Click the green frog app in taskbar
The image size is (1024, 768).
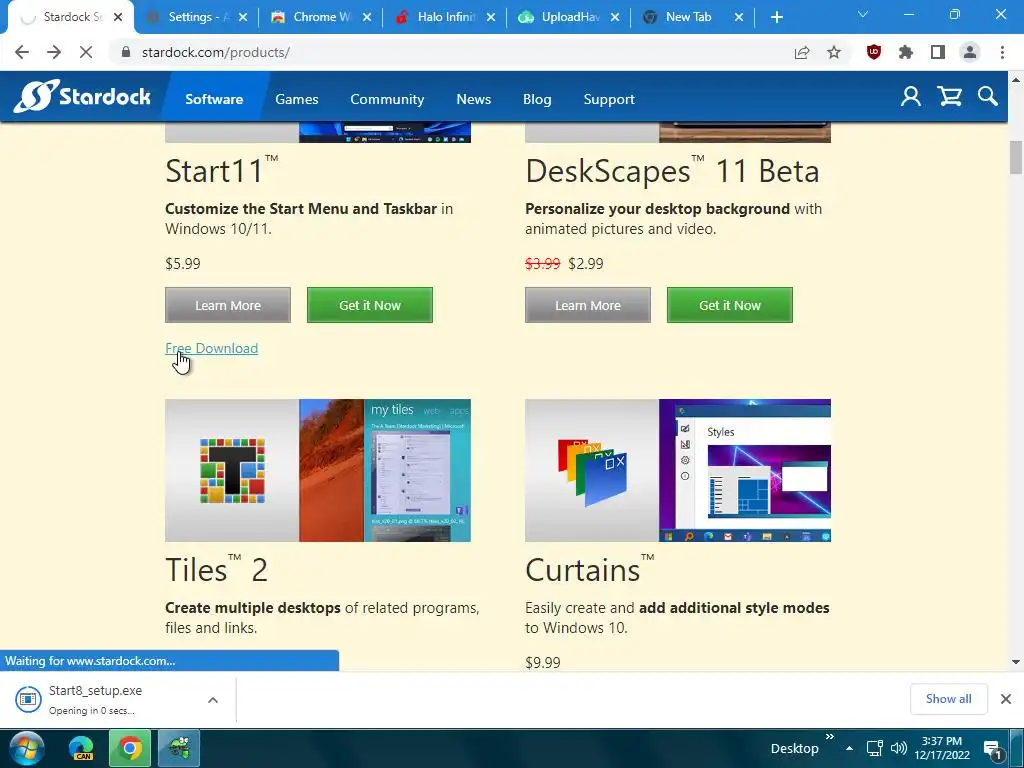178,748
